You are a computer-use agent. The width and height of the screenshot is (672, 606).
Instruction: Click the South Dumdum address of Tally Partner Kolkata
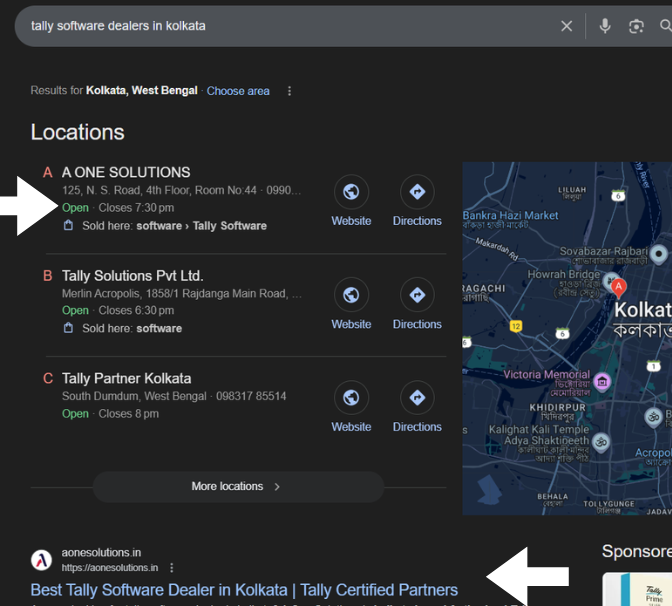134,396
